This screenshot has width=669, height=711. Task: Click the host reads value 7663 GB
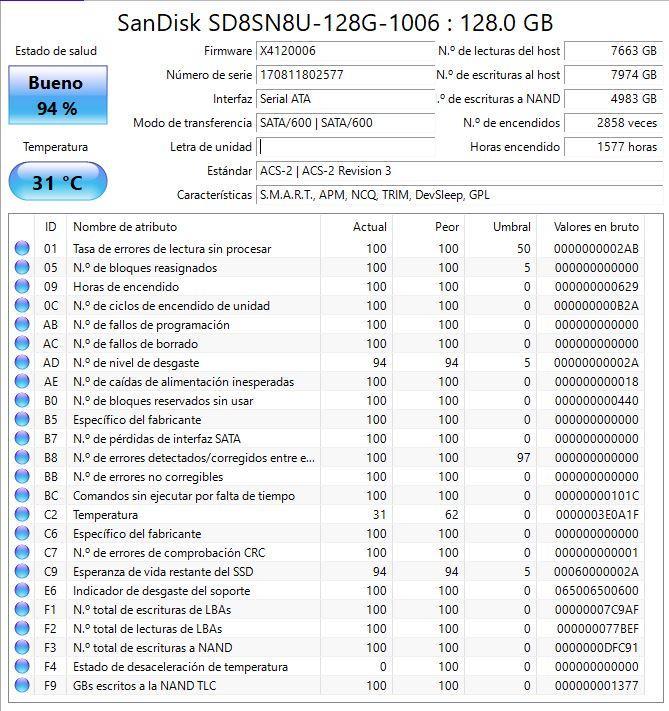613,51
